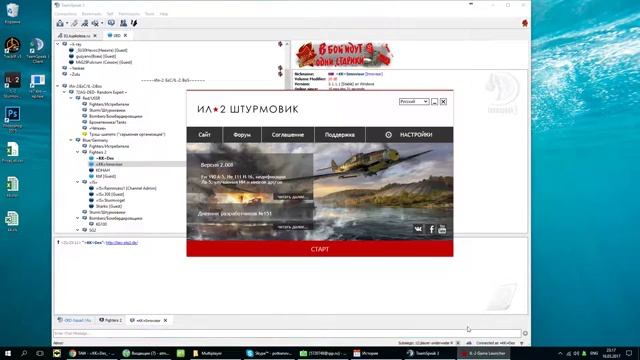
Task: Open the Русский language dropdown
Action: (x=414, y=102)
